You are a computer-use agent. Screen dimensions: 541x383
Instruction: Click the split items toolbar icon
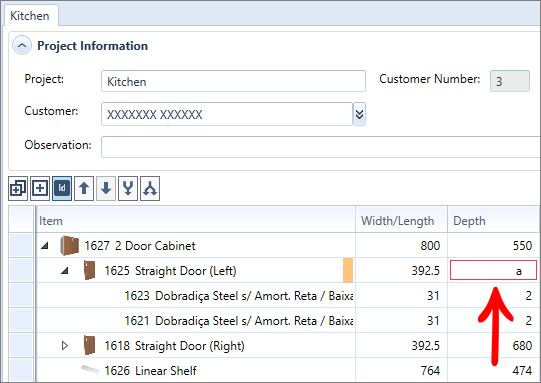tap(150, 188)
